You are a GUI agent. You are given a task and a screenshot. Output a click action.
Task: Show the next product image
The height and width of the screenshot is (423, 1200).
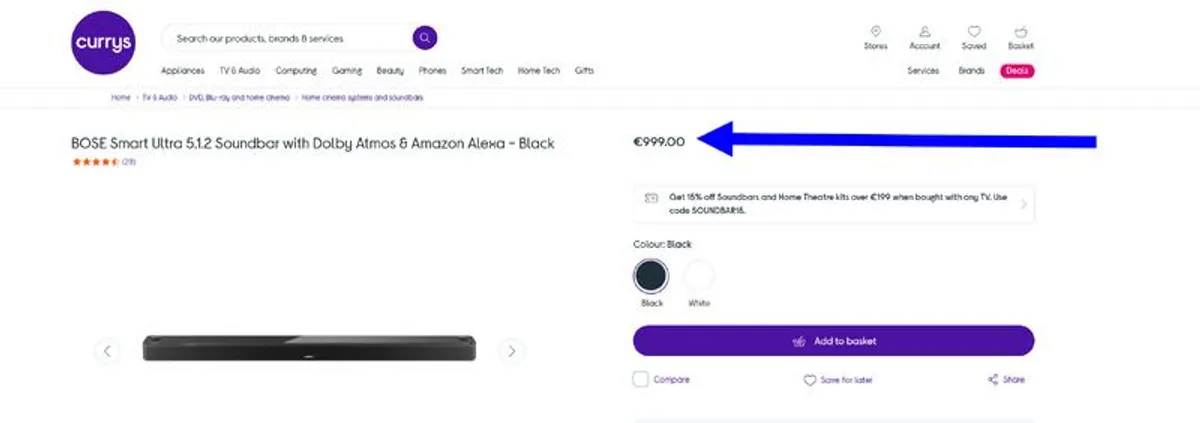coord(512,350)
